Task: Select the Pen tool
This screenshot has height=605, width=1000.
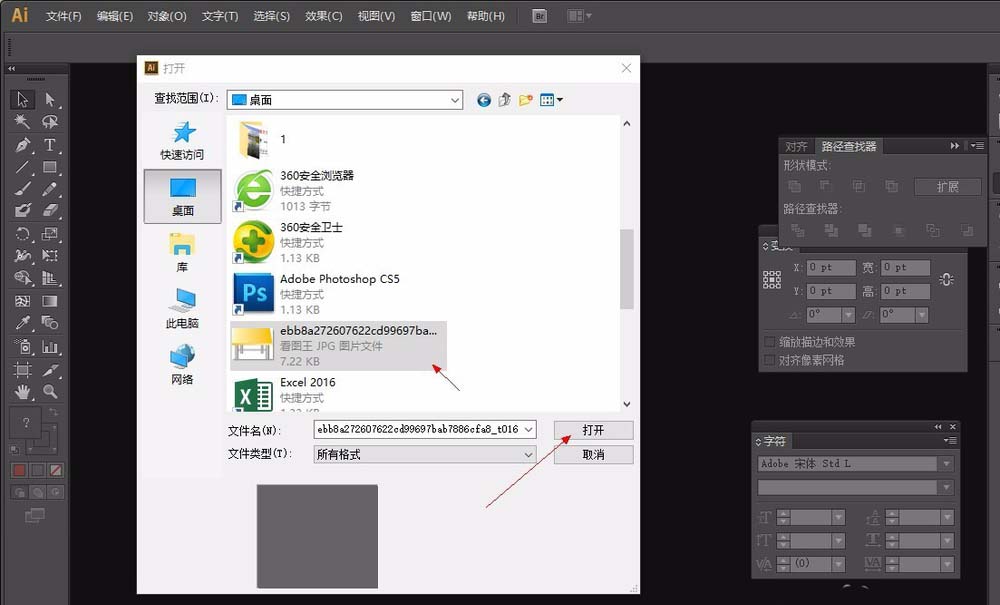Action: pyautogui.click(x=22, y=145)
